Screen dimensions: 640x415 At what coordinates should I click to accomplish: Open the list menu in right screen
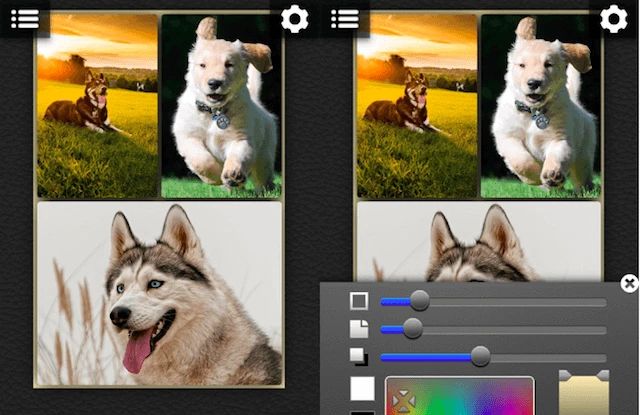pos(345,18)
